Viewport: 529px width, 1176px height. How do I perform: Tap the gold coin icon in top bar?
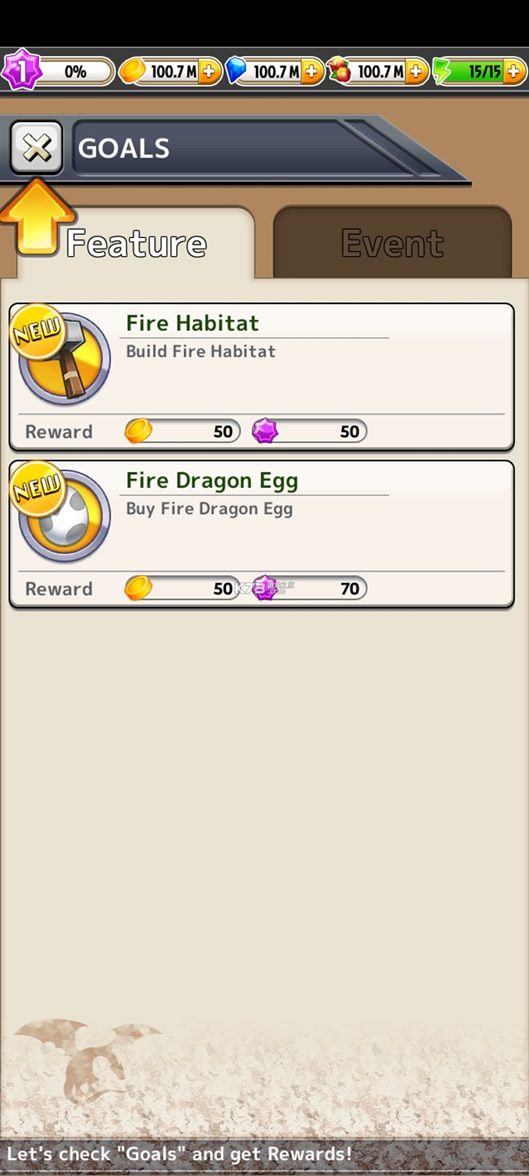point(131,72)
